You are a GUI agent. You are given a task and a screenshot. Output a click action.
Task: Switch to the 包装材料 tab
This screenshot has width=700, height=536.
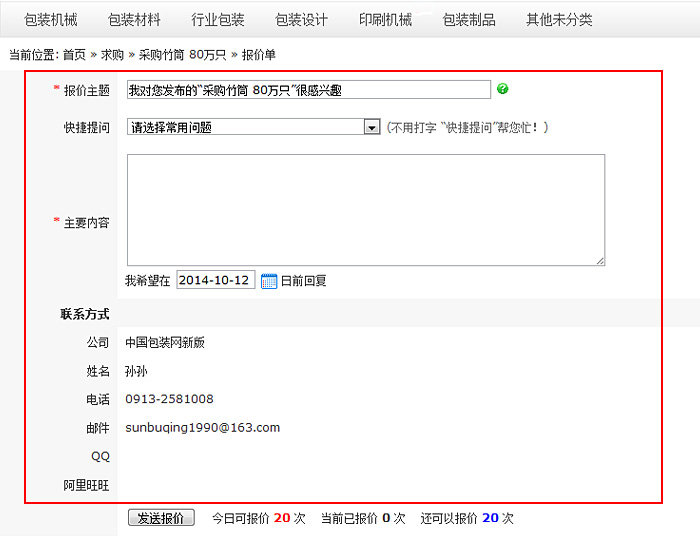(x=134, y=19)
